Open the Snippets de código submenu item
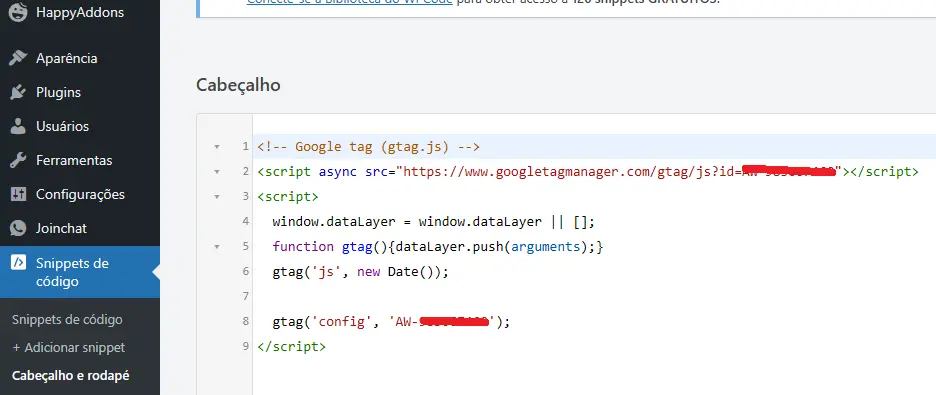Screen dimensions: 936x395 [67, 320]
